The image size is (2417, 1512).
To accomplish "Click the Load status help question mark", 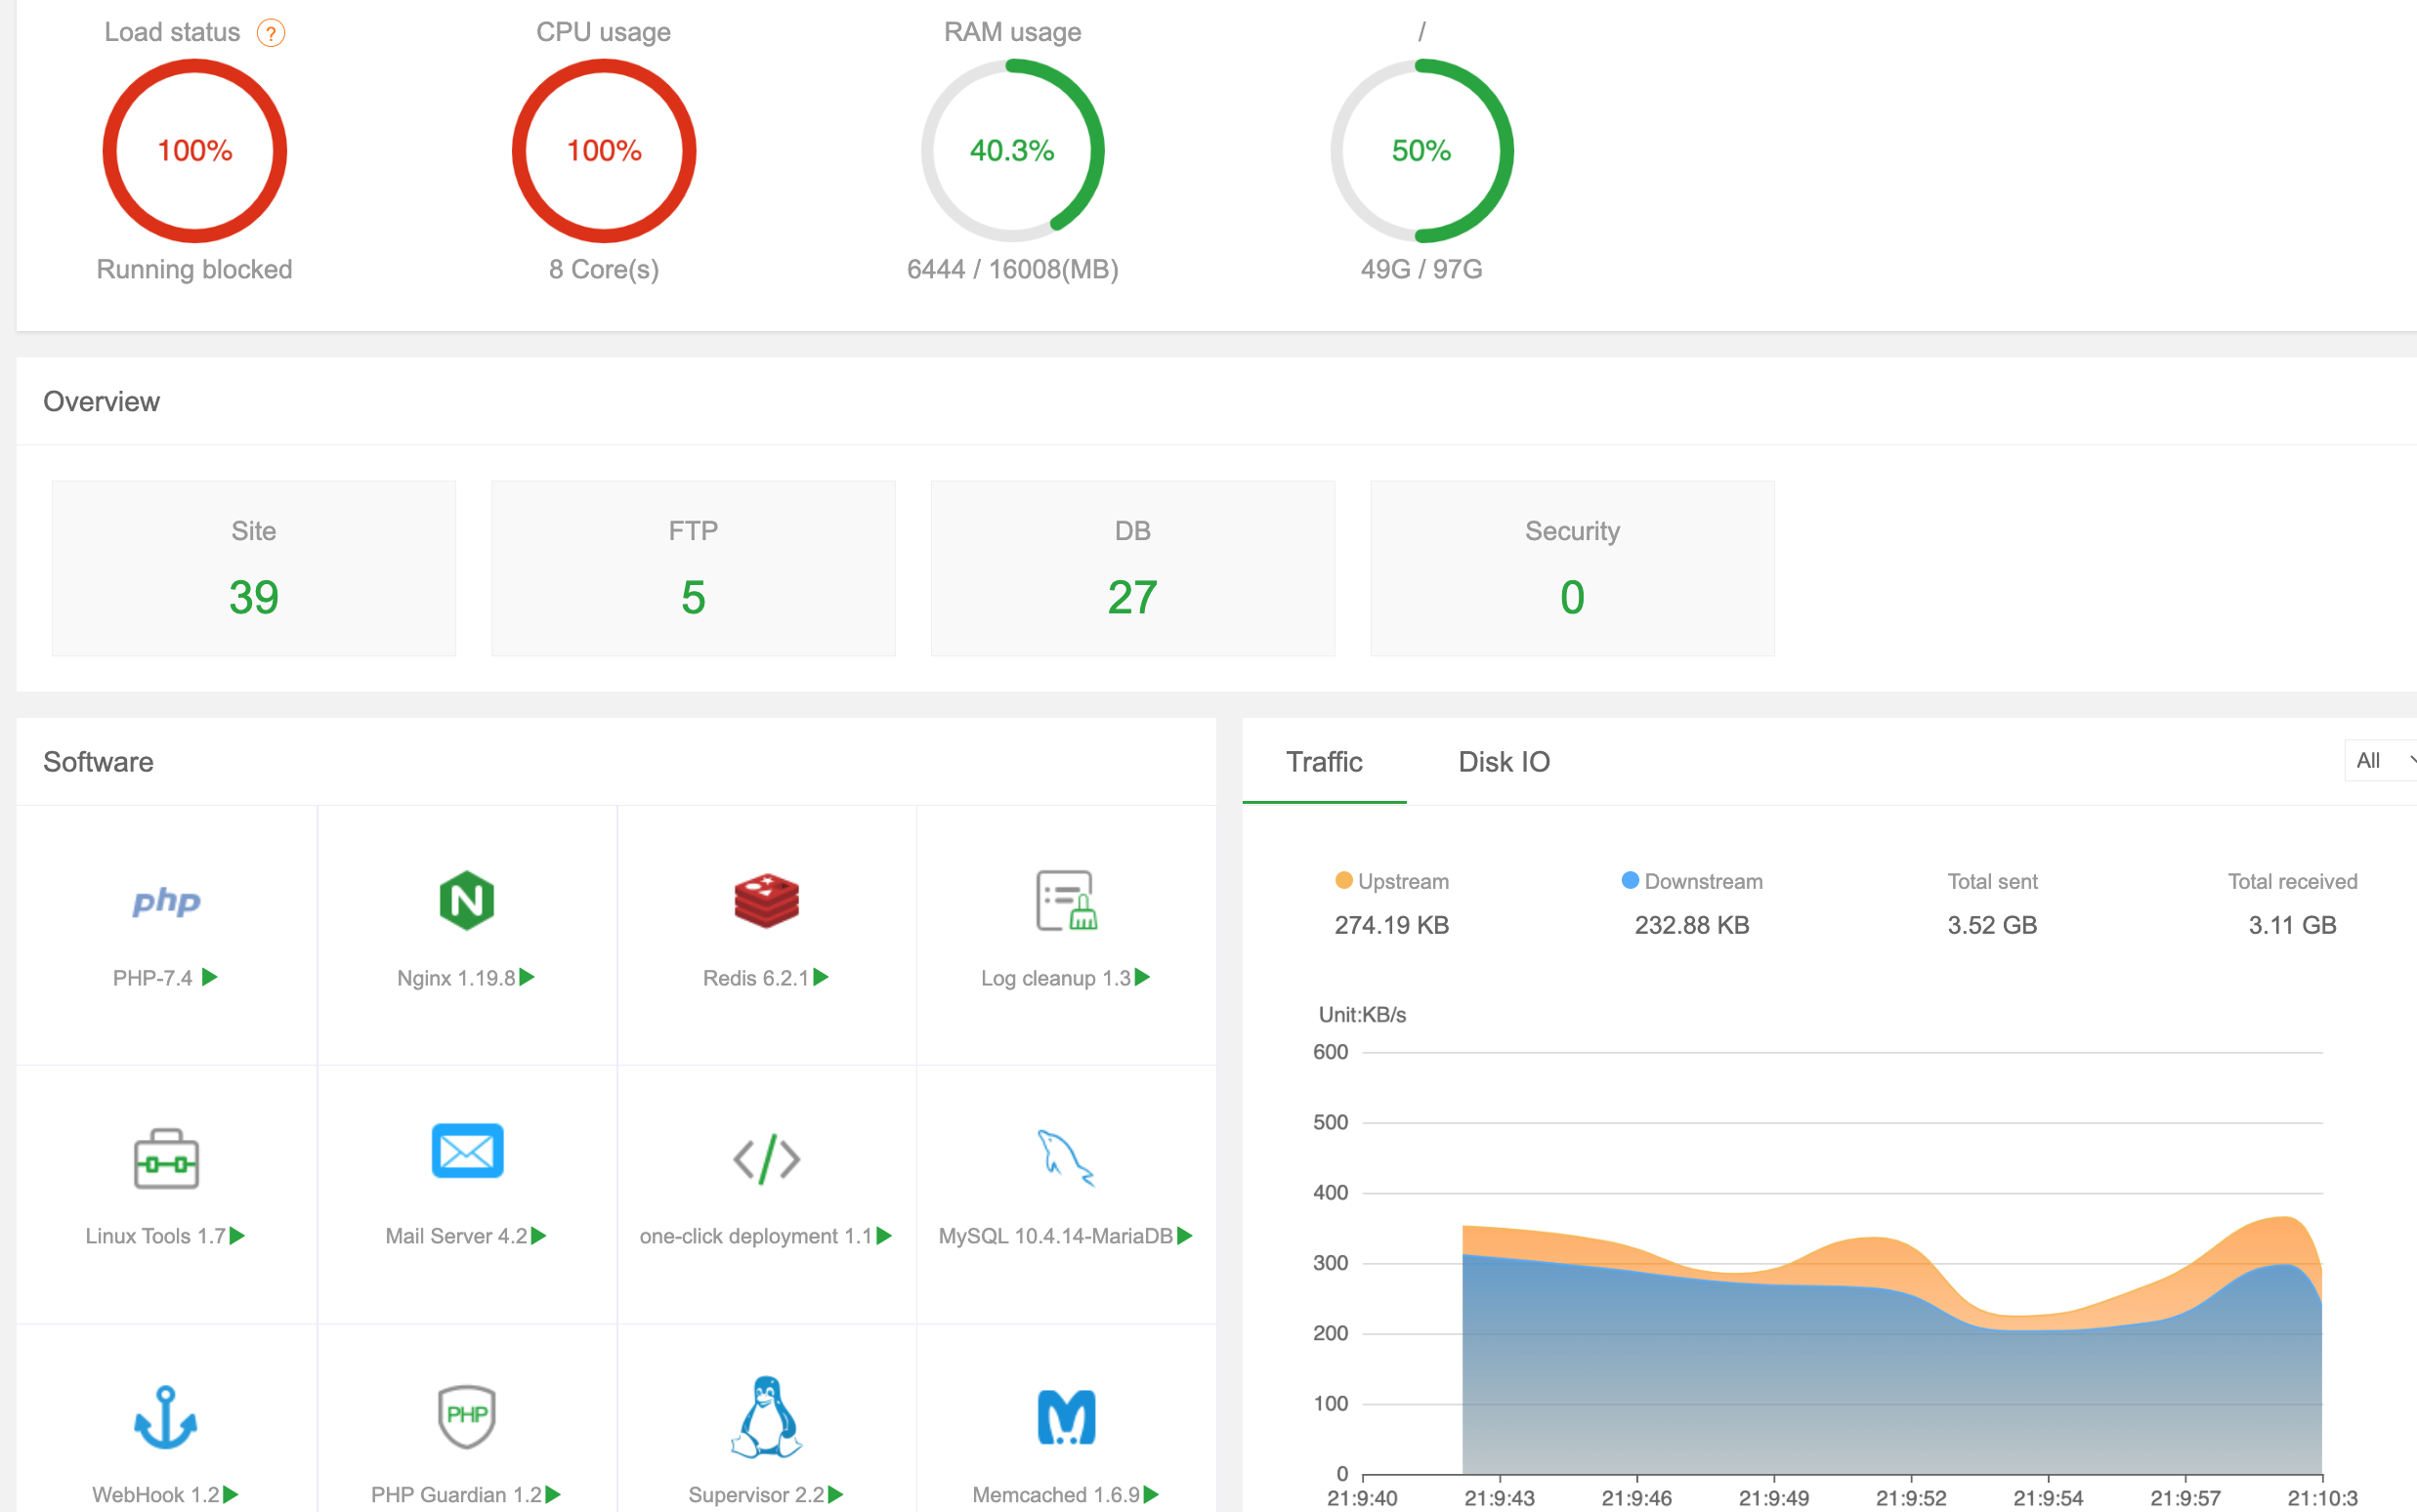I will (271, 33).
